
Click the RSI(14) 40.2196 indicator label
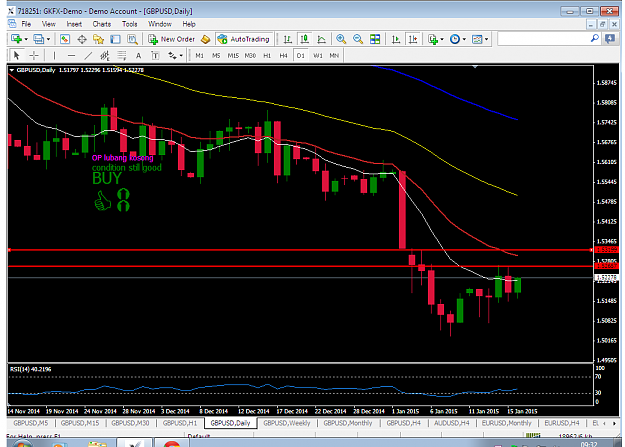[30, 369]
